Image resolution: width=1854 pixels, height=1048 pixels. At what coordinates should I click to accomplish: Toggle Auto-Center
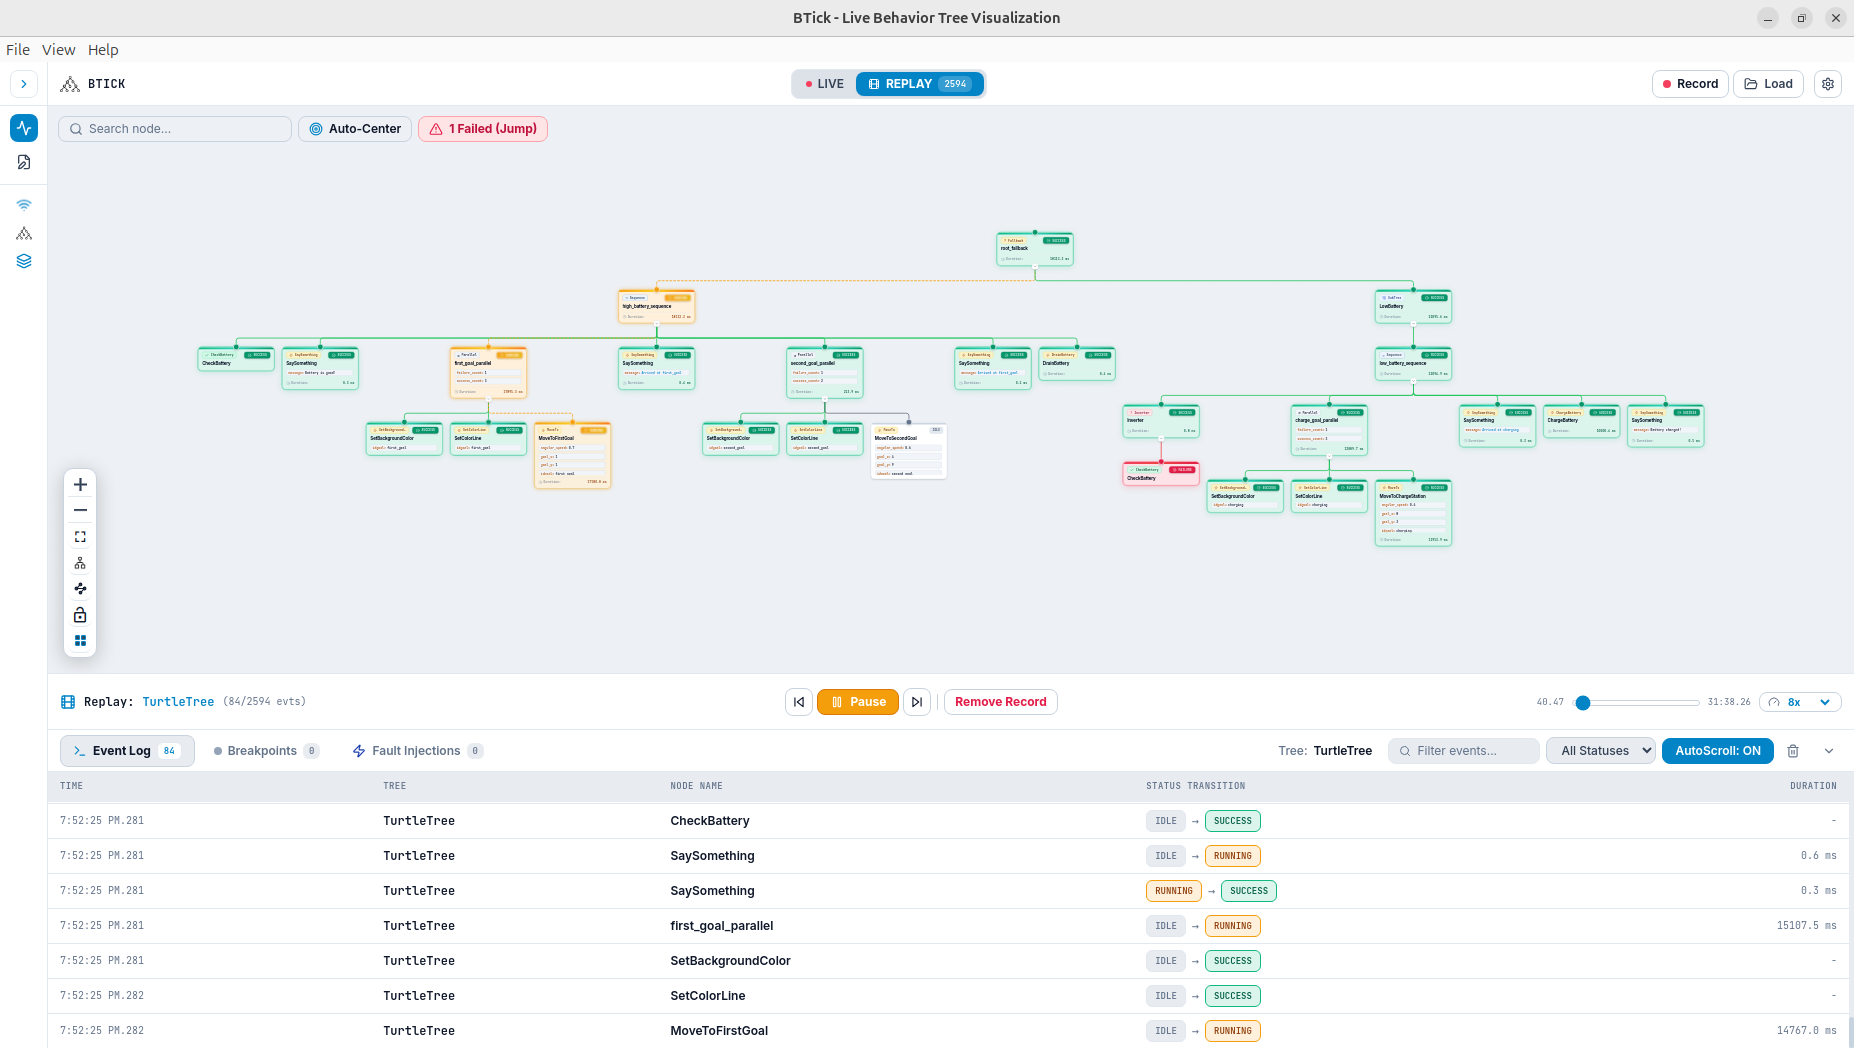point(355,129)
